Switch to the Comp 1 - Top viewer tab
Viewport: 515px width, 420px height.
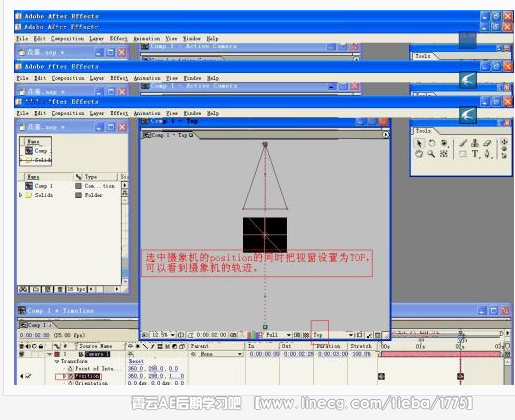coord(169,135)
